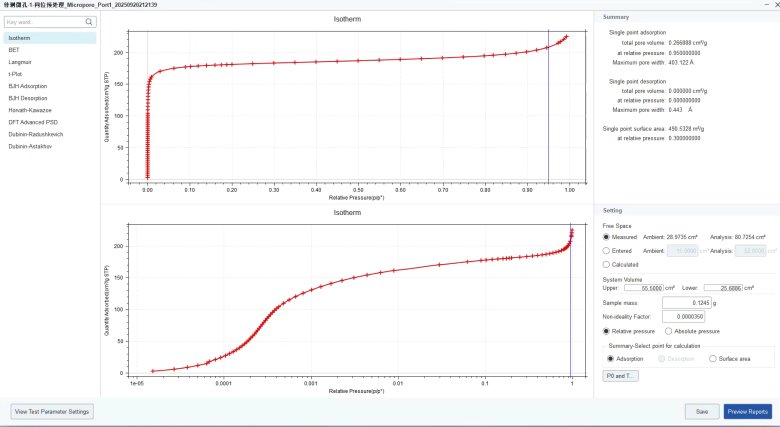Open DFT Advanced PSD
780x427 pixels.
point(30,123)
